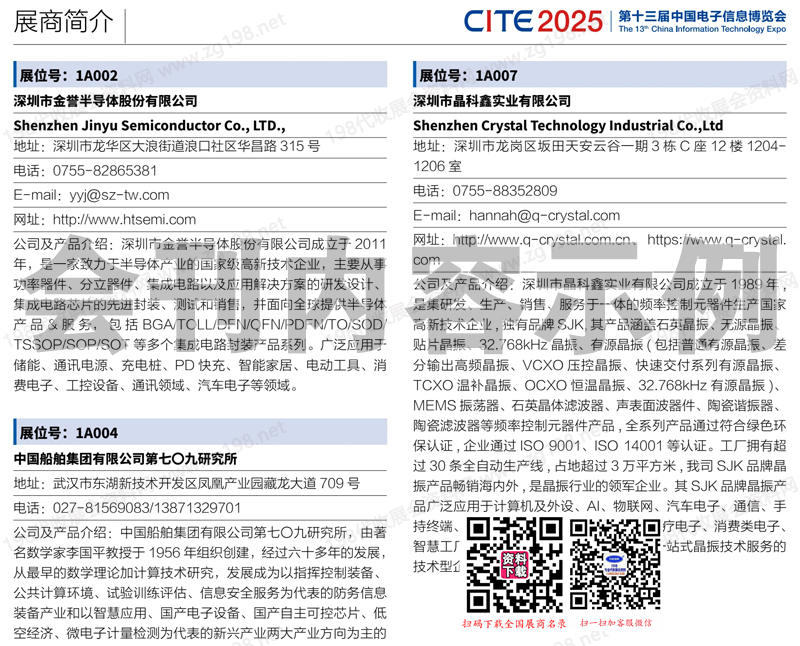This screenshot has height=646, width=800.
Task: Select the booth number 1A007 header
Action: coord(469,75)
